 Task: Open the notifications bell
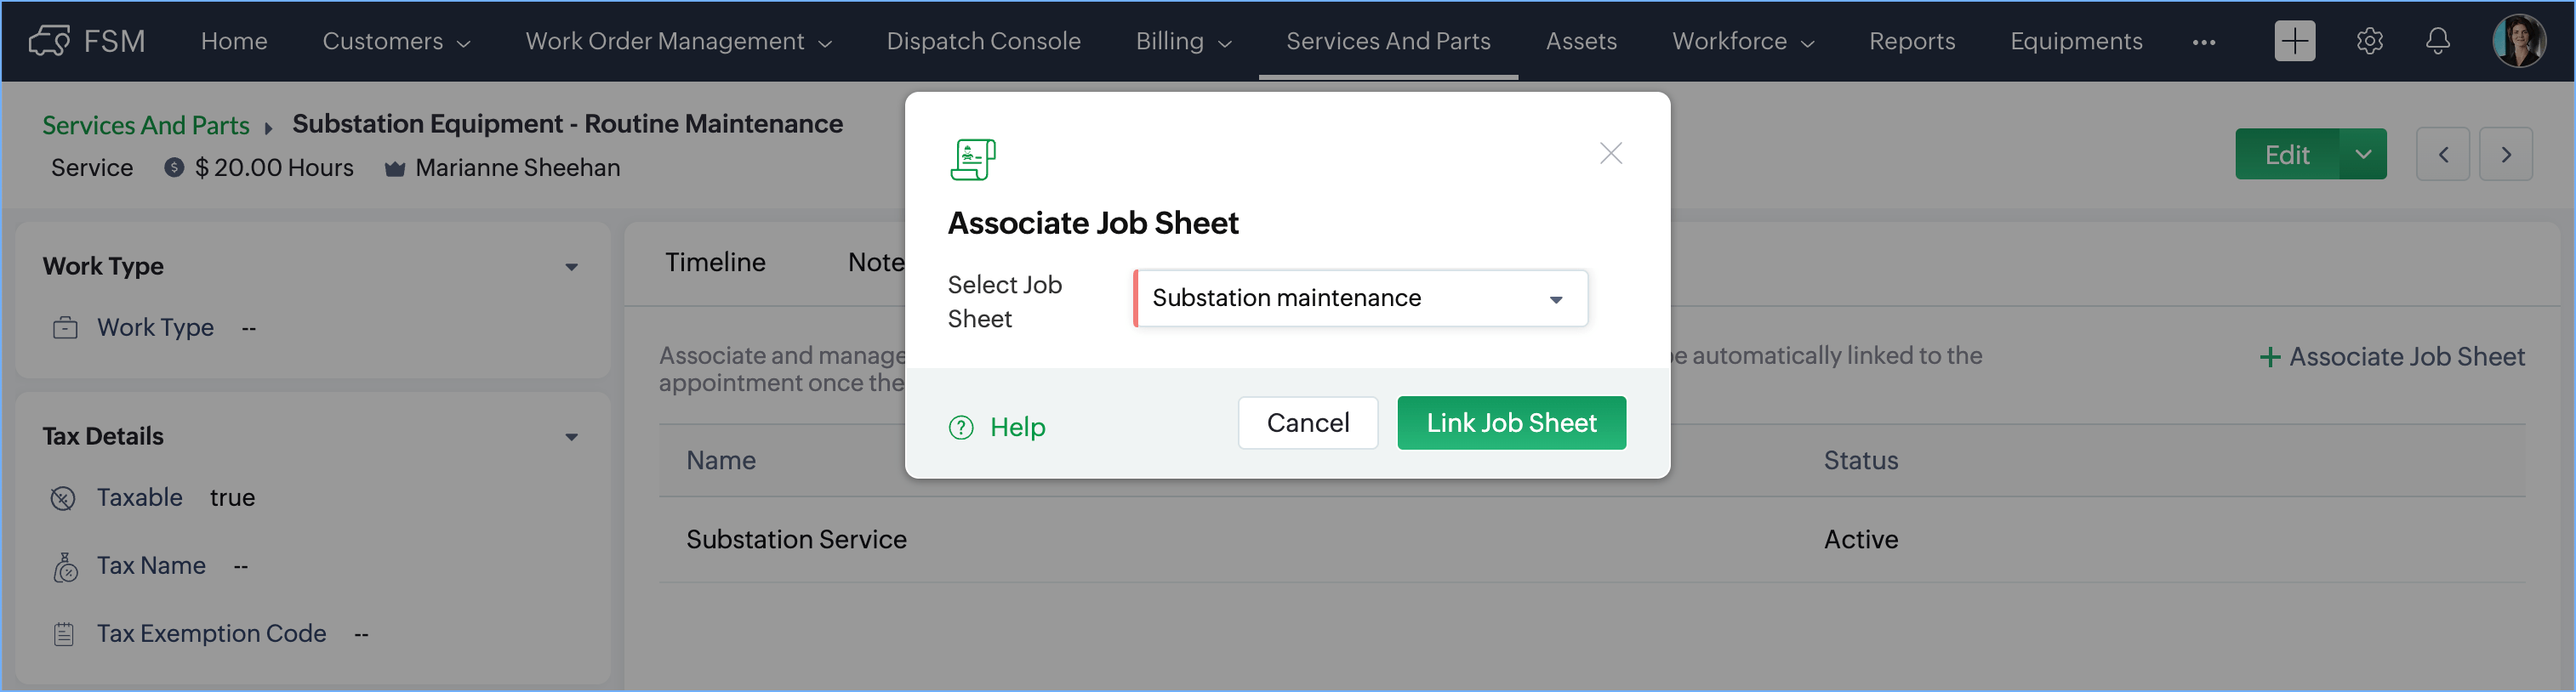(x=2438, y=41)
